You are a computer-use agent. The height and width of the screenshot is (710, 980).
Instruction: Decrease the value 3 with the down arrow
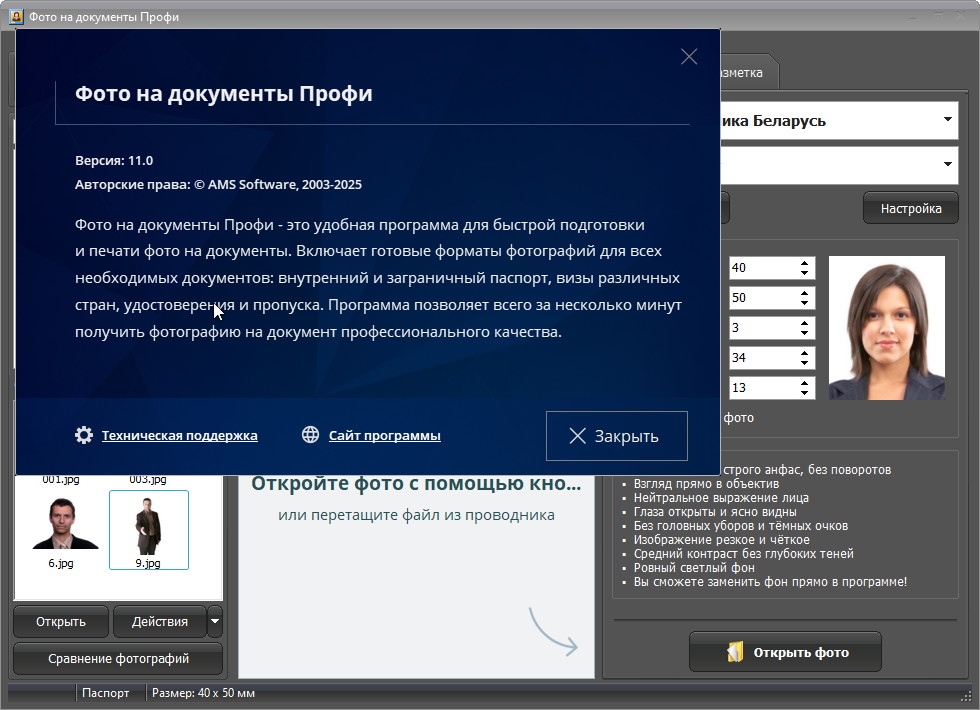pos(804,333)
